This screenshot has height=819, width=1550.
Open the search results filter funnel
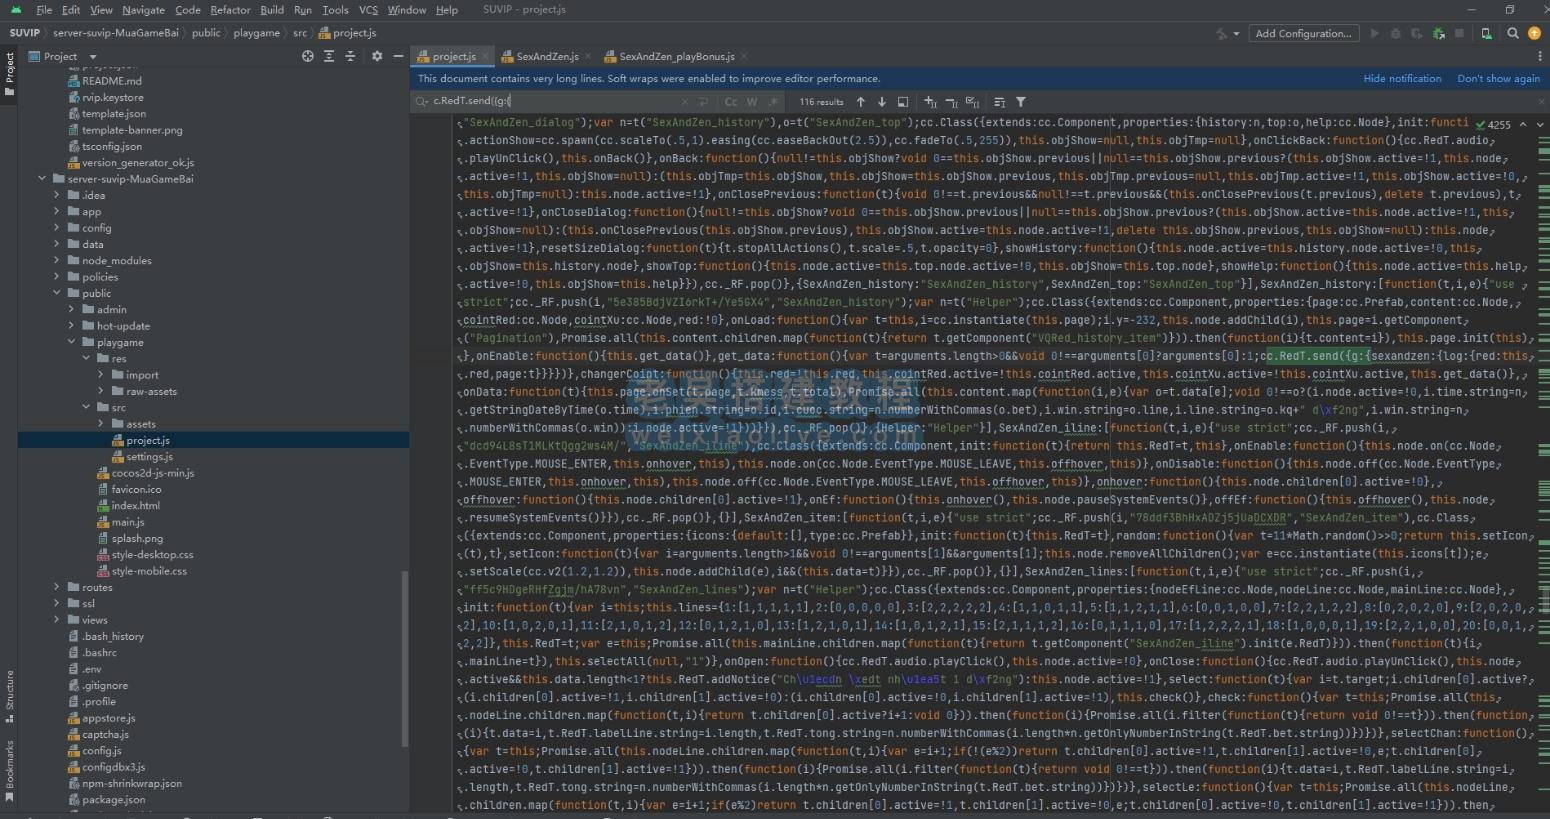point(1020,102)
